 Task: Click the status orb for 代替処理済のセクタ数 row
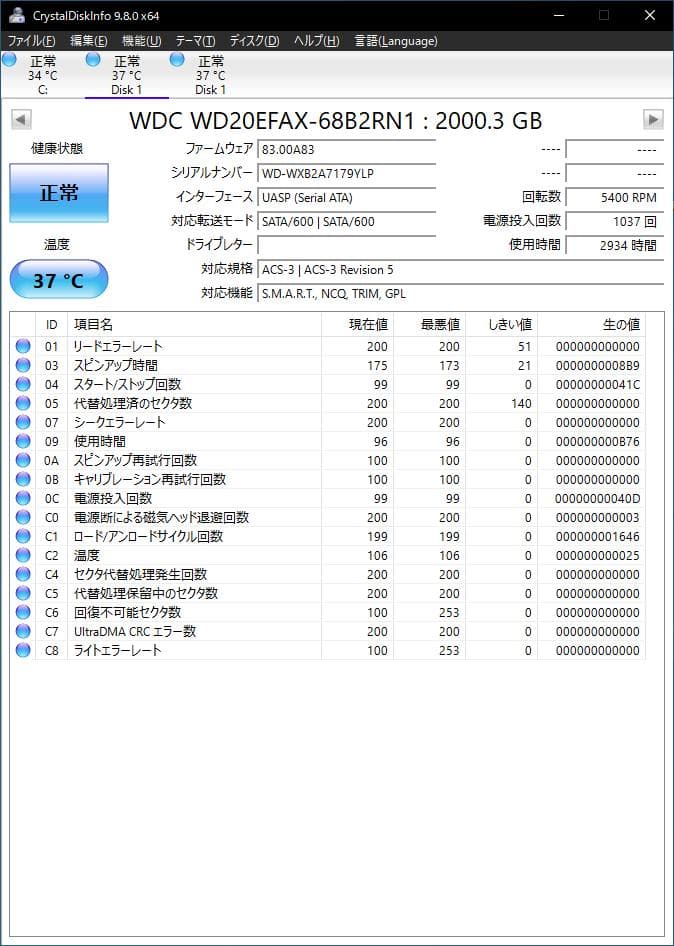(x=23, y=403)
